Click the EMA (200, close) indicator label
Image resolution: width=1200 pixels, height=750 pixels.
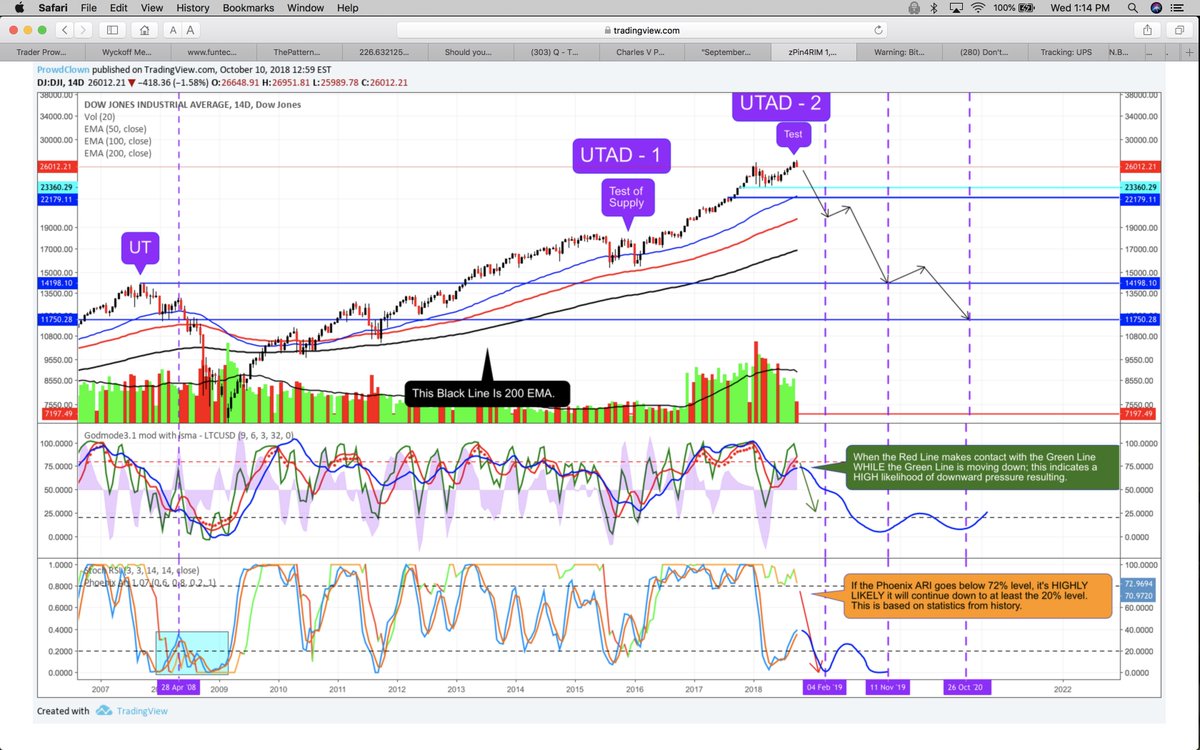pyautogui.click(x=118, y=153)
